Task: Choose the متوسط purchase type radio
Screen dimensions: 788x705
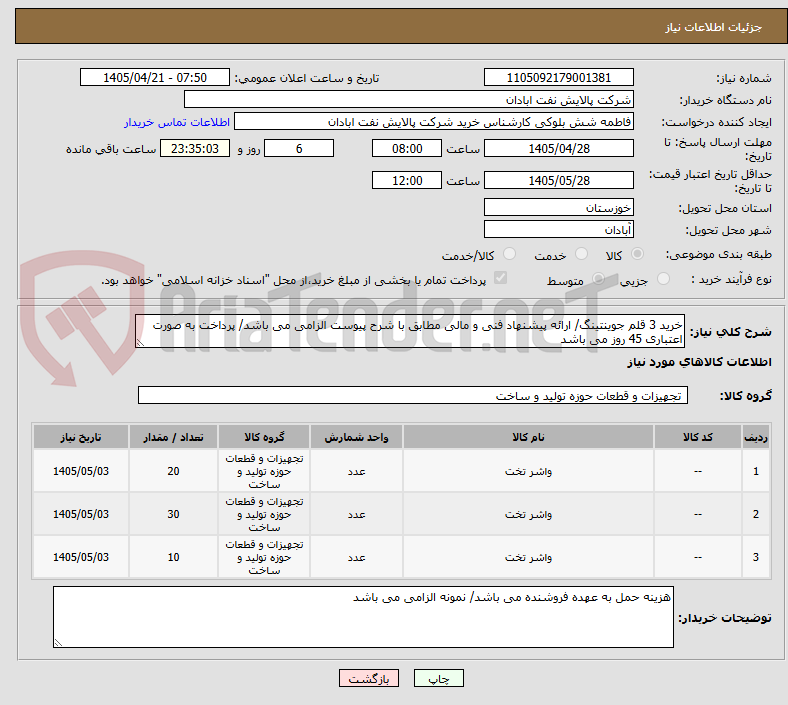Action: pyautogui.click(x=598, y=278)
